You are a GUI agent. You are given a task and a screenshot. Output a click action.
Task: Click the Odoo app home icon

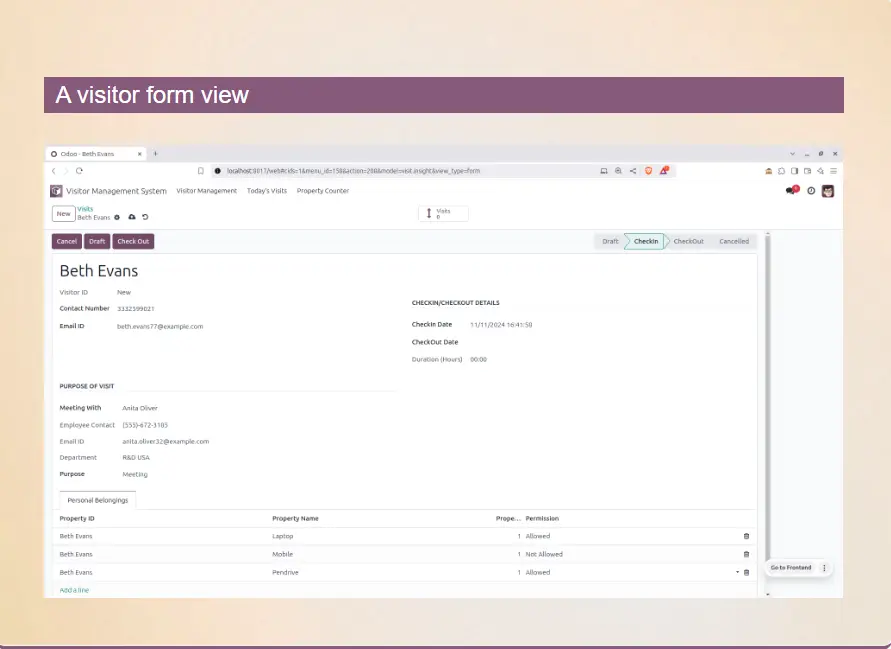pos(56,191)
